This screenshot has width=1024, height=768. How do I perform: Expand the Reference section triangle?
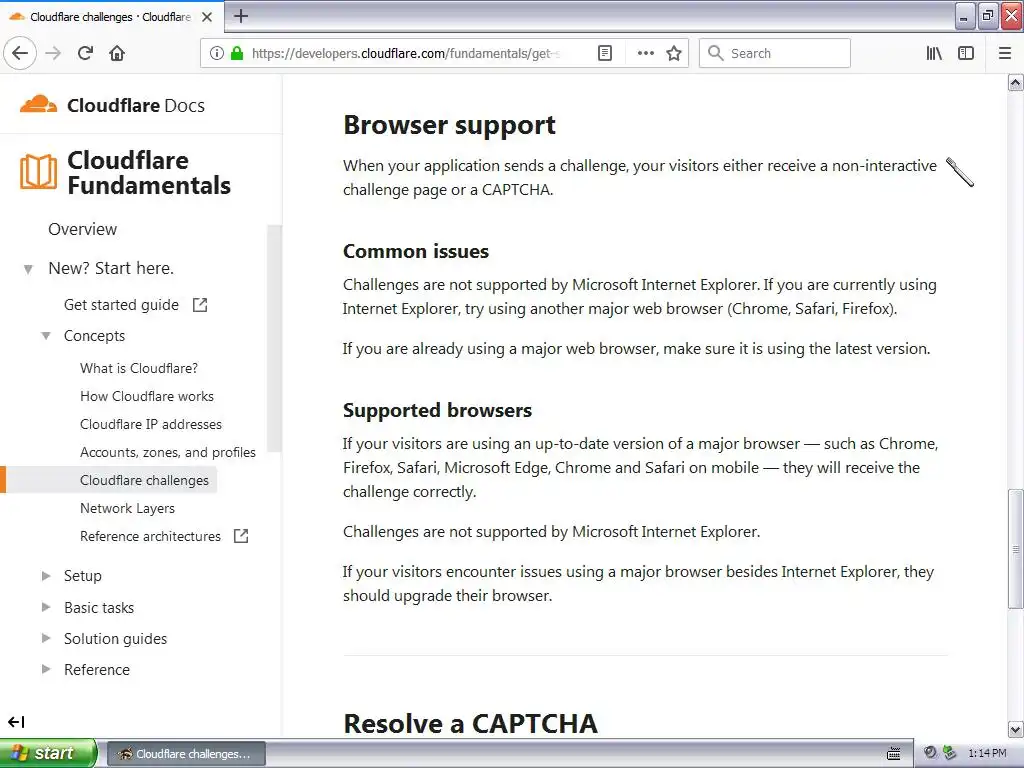click(46, 669)
